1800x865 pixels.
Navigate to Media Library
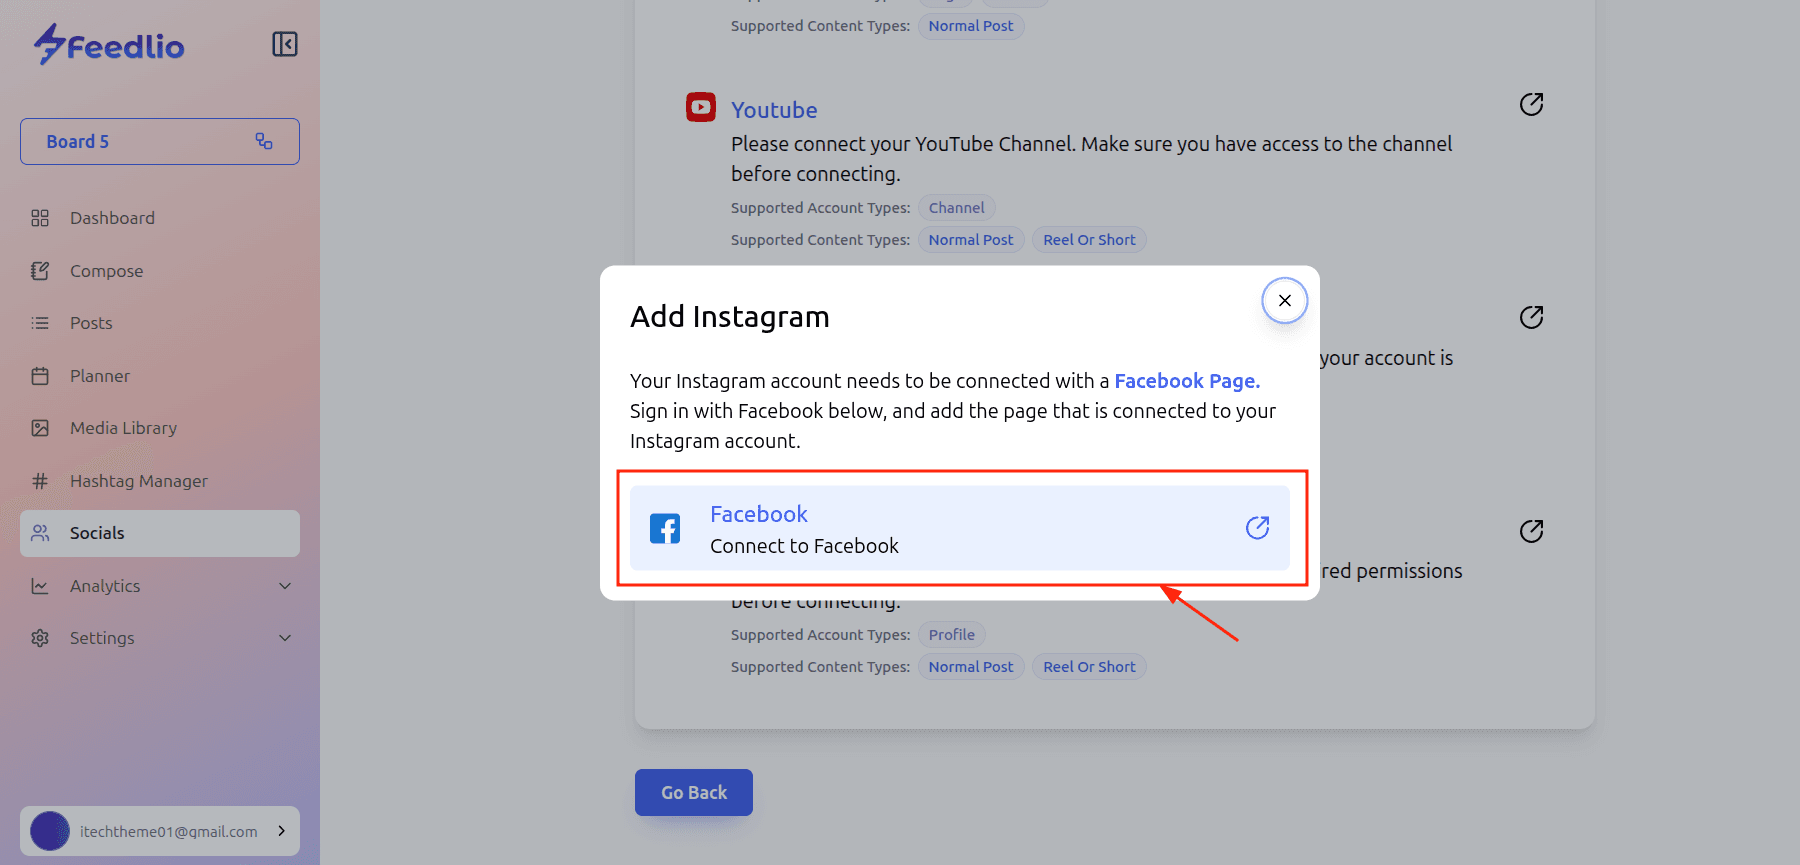[x=123, y=428]
